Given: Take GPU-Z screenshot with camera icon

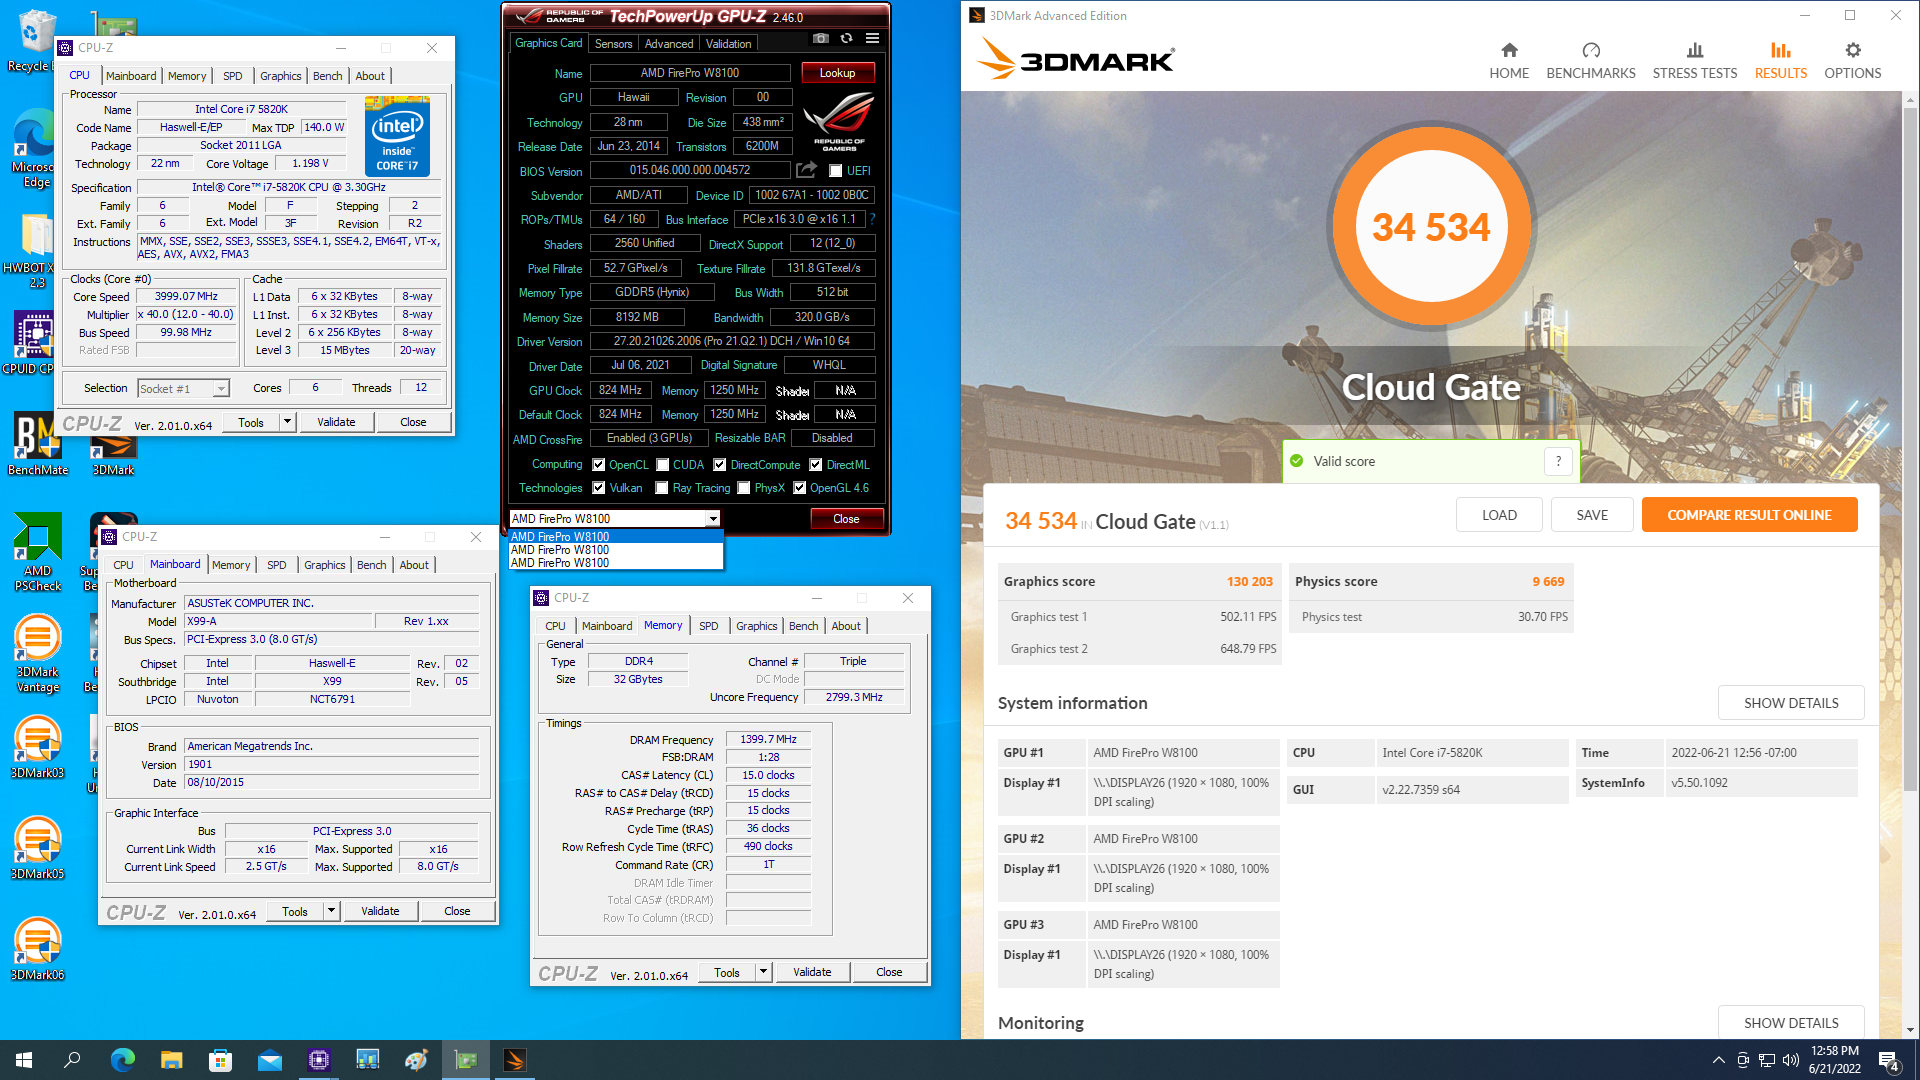Looking at the screenshot, I should click(820, 39).
